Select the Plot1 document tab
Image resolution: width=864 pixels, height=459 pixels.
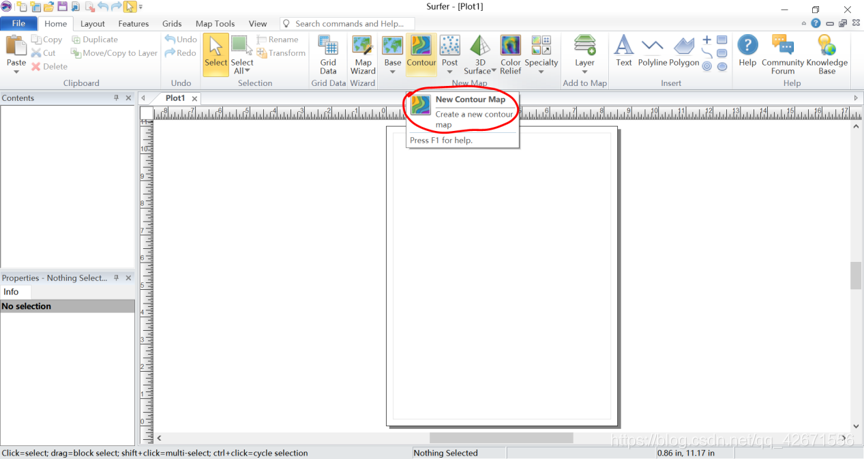(175, 98)
